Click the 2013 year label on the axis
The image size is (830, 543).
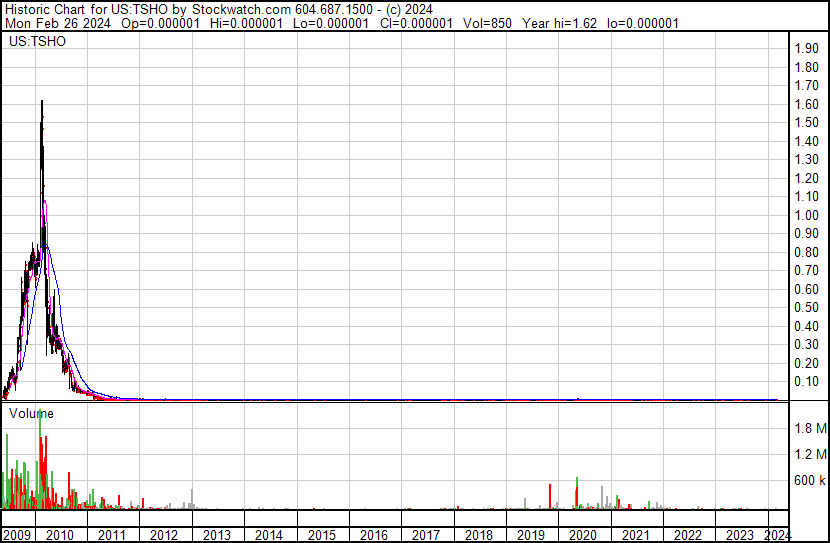click(x=216, y=535)
